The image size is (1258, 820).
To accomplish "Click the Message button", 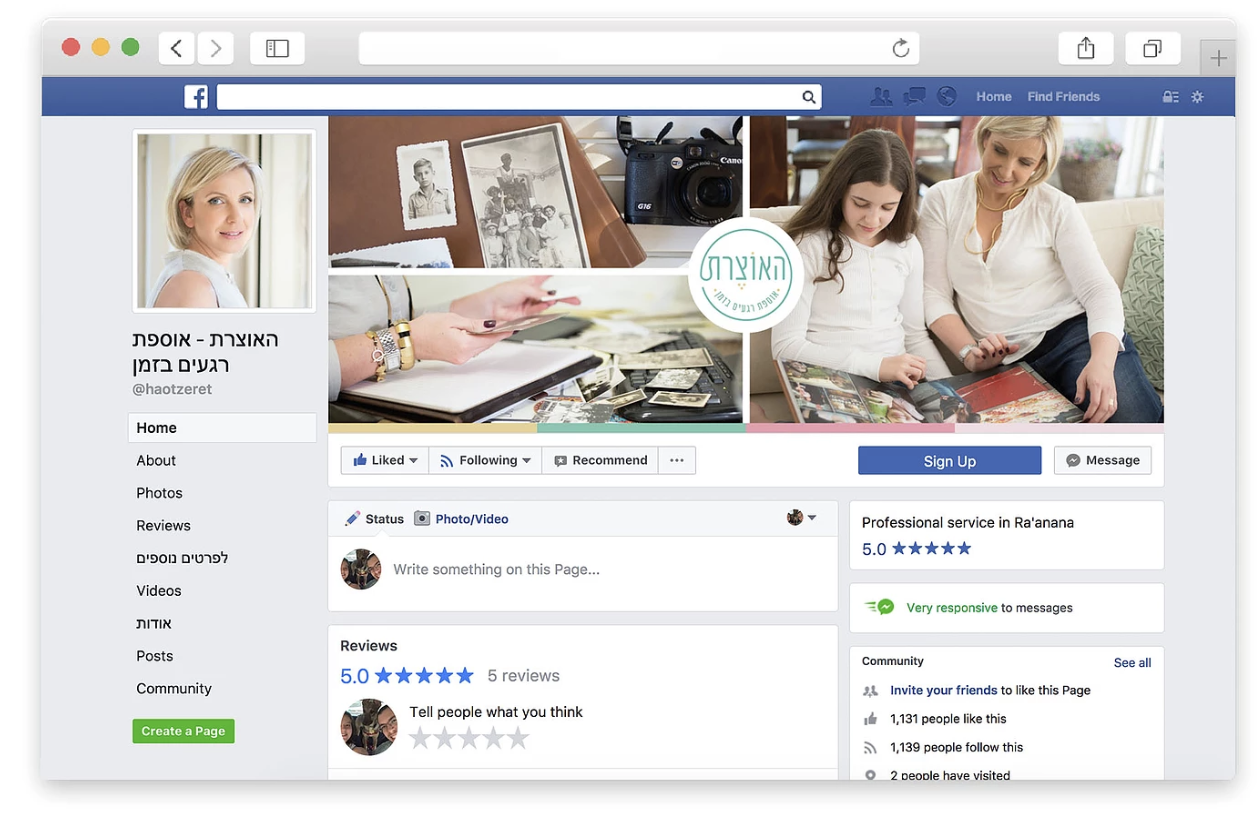I will coord(1103,460).
